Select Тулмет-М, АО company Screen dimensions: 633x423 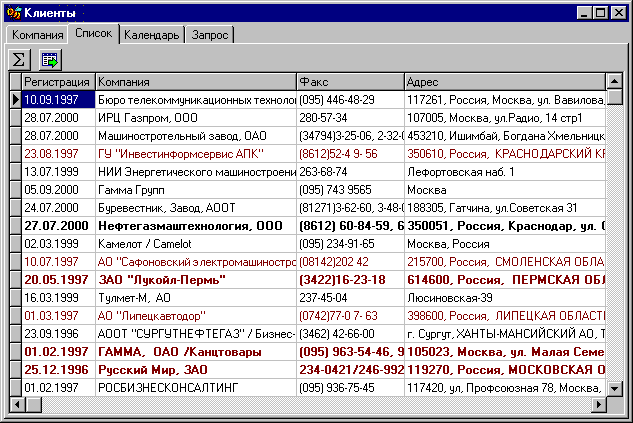(196, 298)
